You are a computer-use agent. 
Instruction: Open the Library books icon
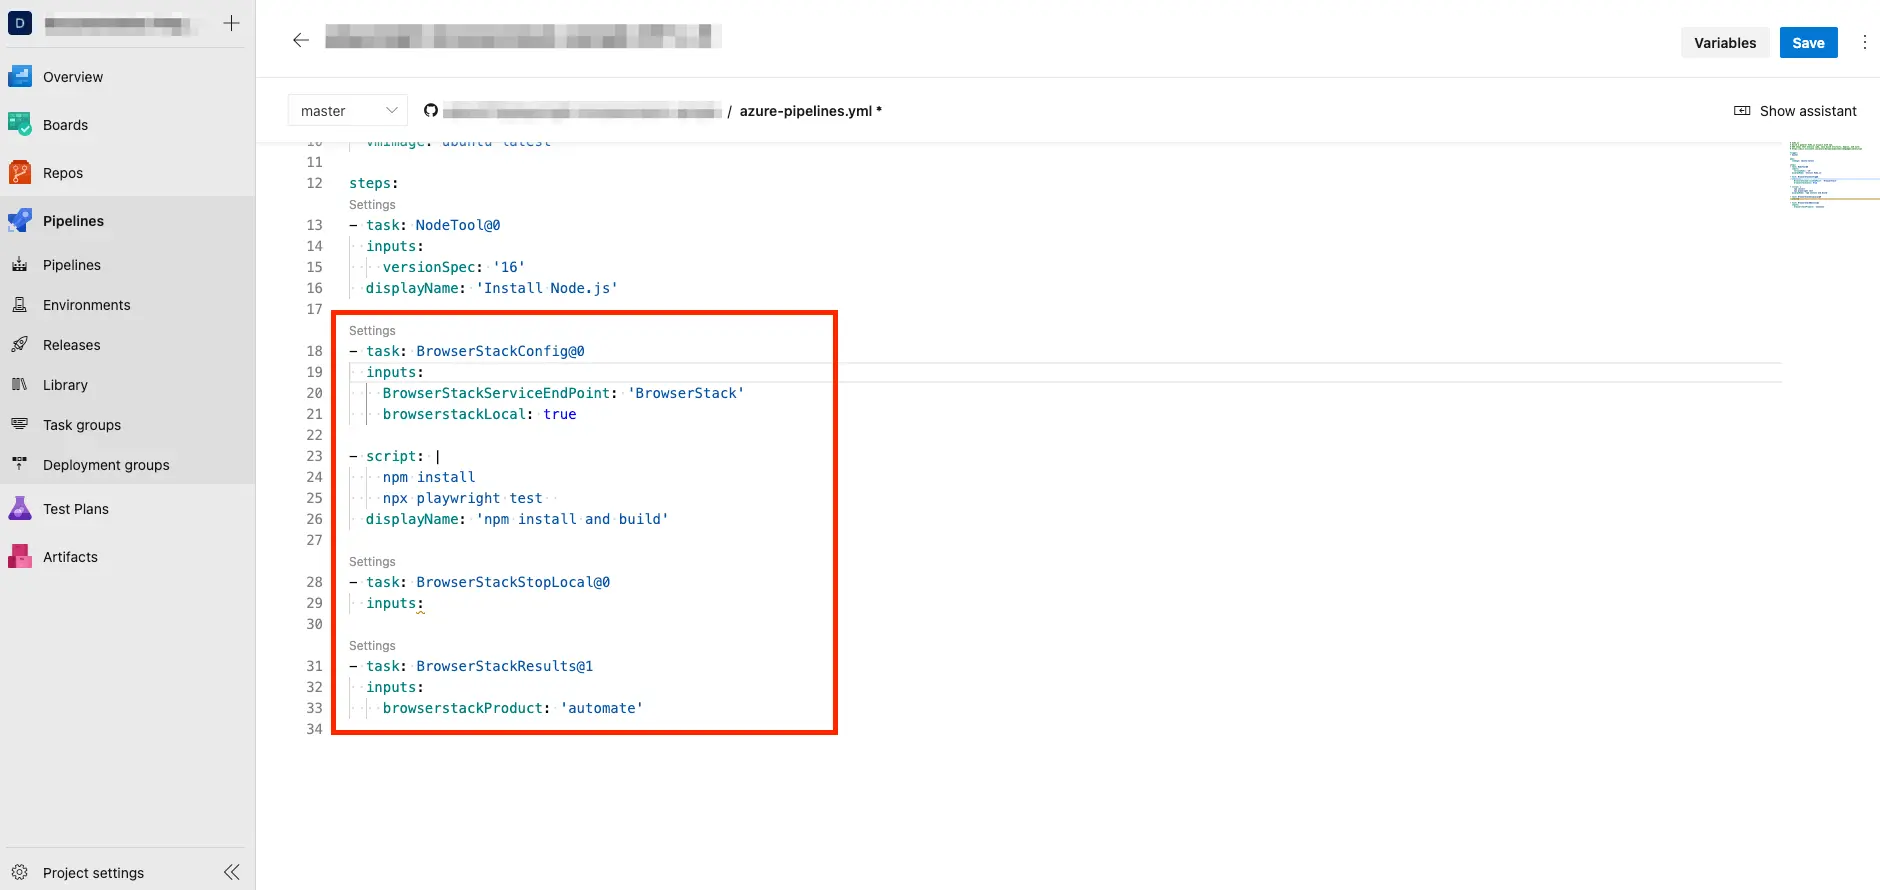tap(20, 385)
